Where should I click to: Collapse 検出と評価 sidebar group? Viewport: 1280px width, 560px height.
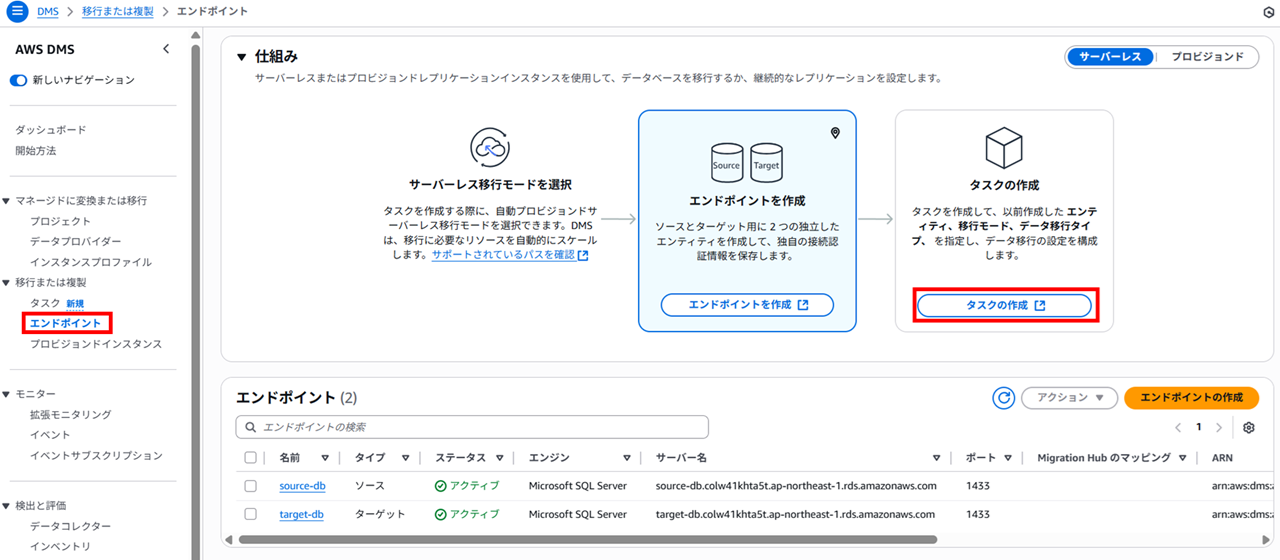tap(7, 506)
